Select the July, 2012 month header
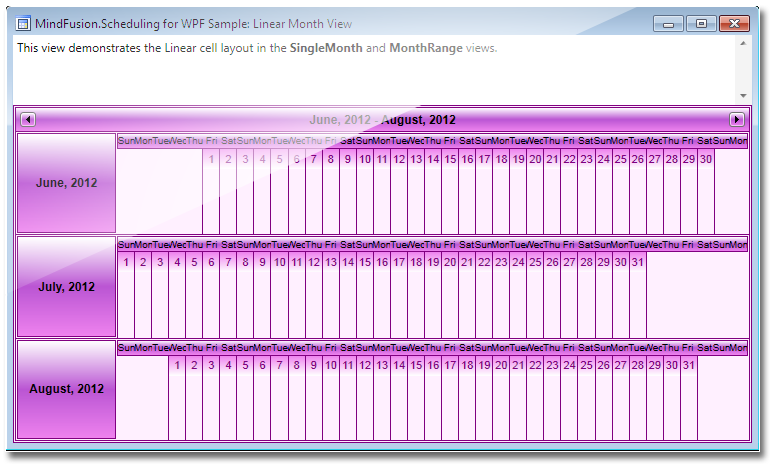 click(x=66, y=287)
